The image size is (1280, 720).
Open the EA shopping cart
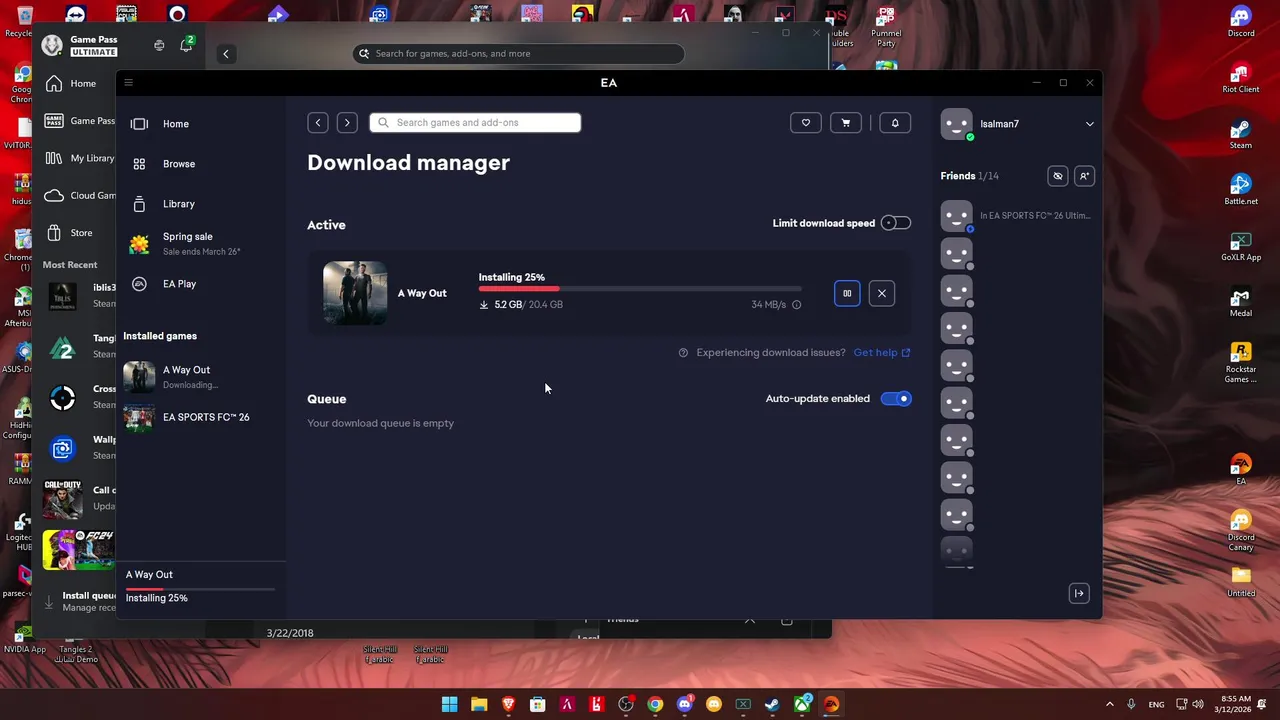846,123
